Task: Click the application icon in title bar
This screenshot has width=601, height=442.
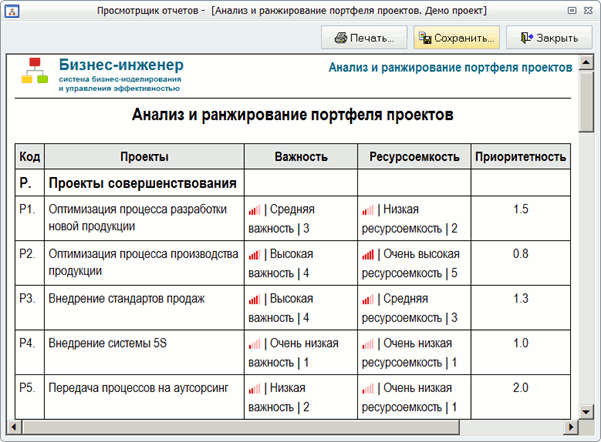Action: pyautogui.click(x=12, y=11)
